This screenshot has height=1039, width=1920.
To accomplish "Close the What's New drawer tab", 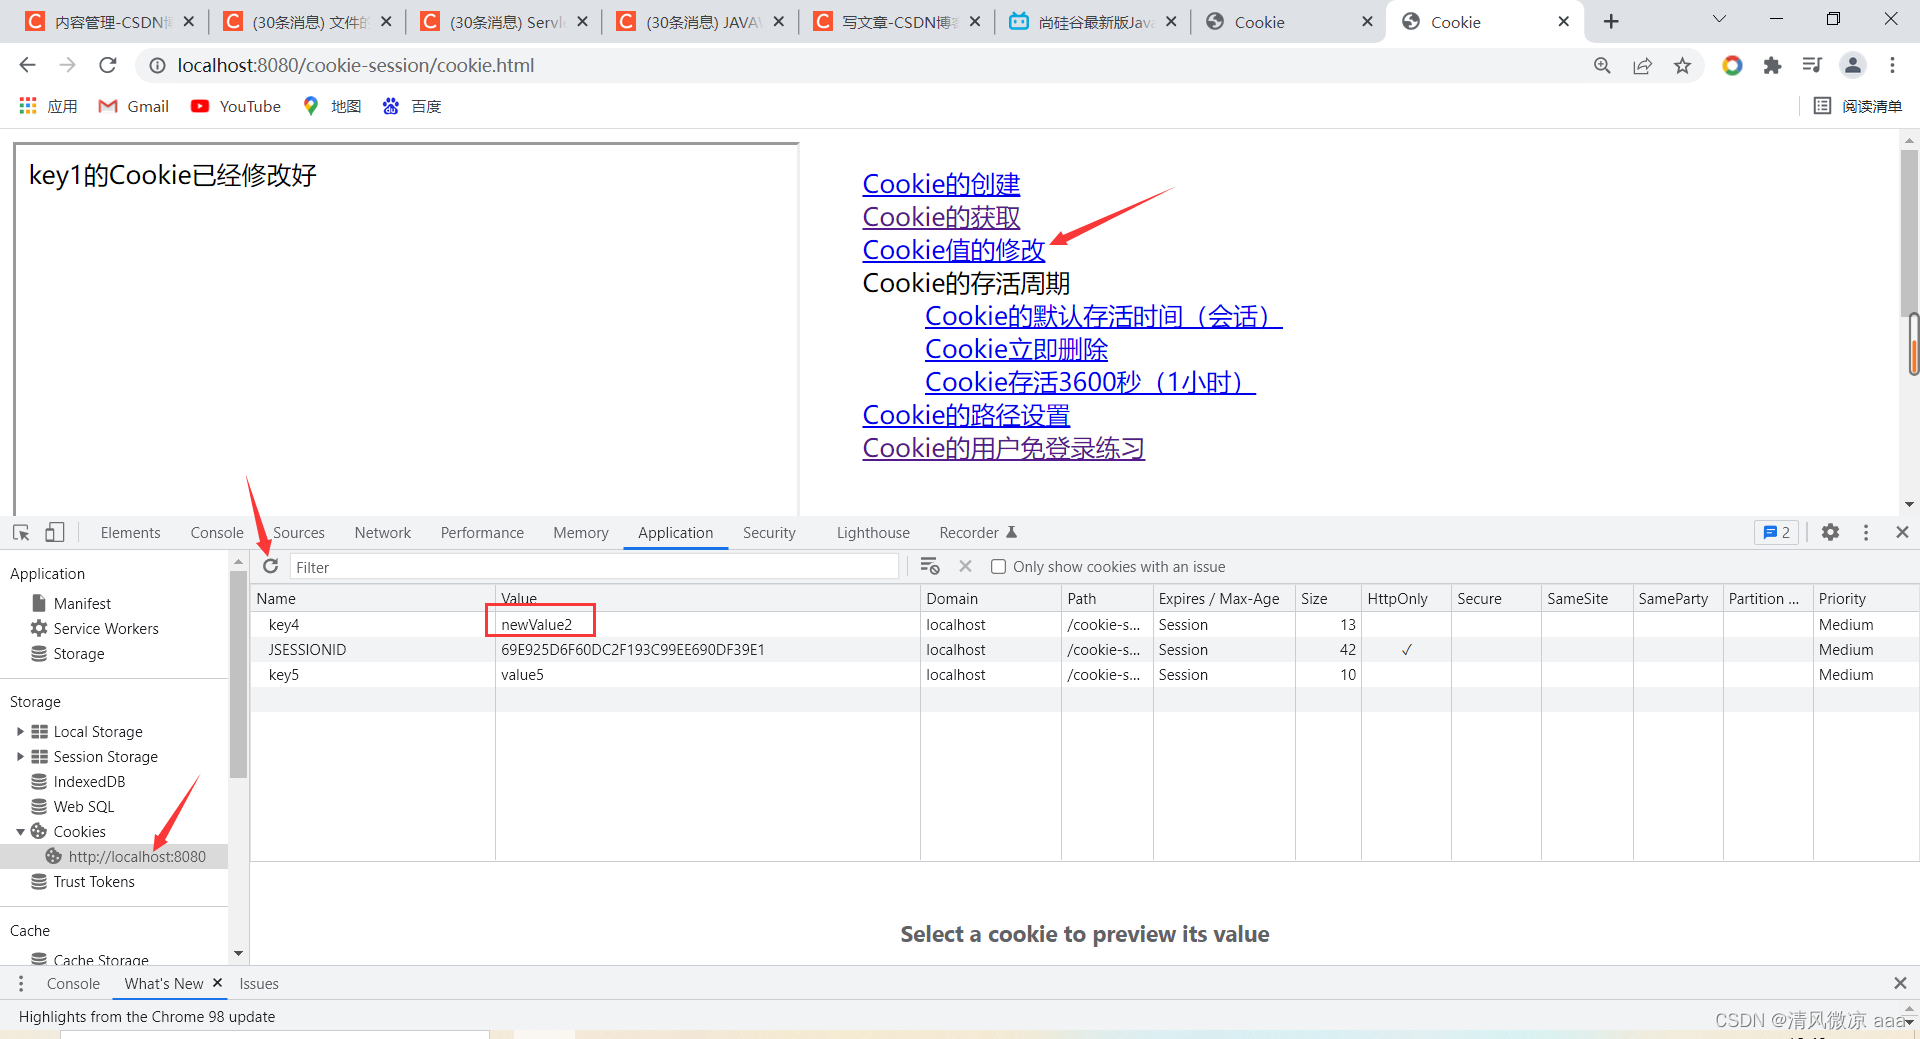I will click(x=217, y=983).
